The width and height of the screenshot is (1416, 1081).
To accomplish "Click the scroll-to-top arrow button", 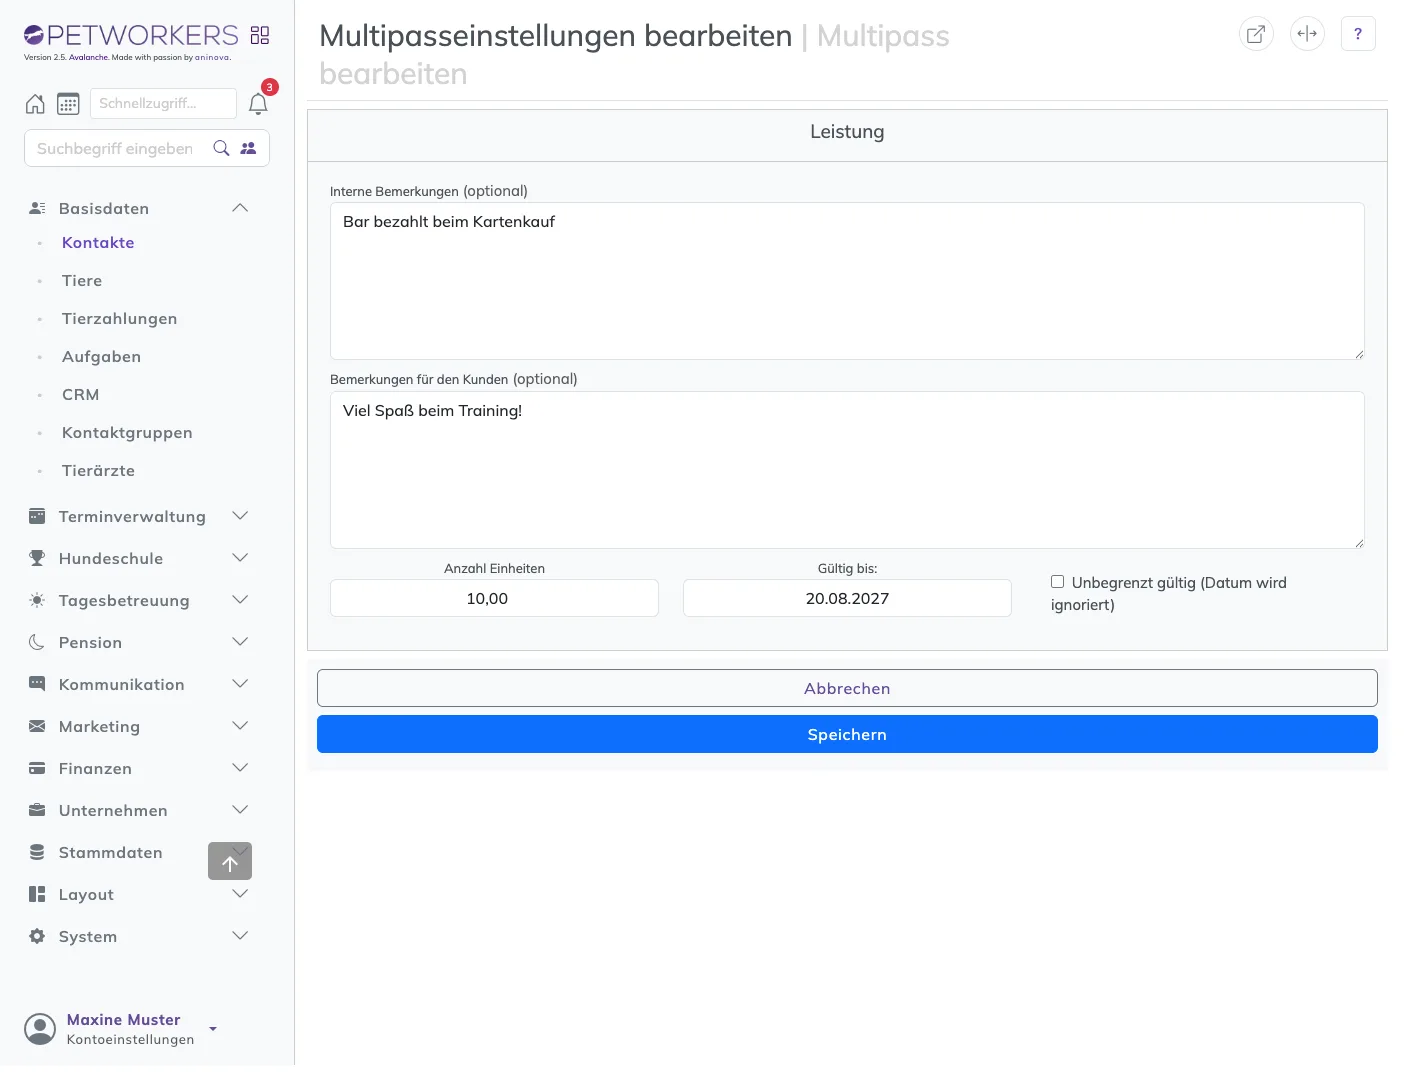I will (x=230, y=861).
